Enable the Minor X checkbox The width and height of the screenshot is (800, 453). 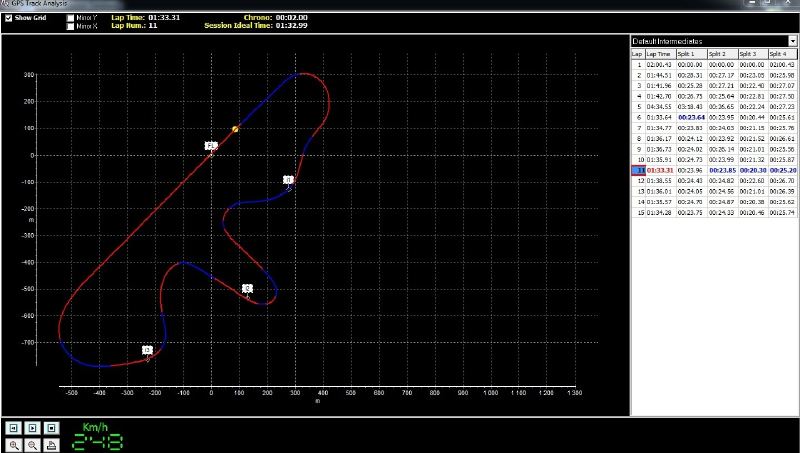click(x=70, y=27)
